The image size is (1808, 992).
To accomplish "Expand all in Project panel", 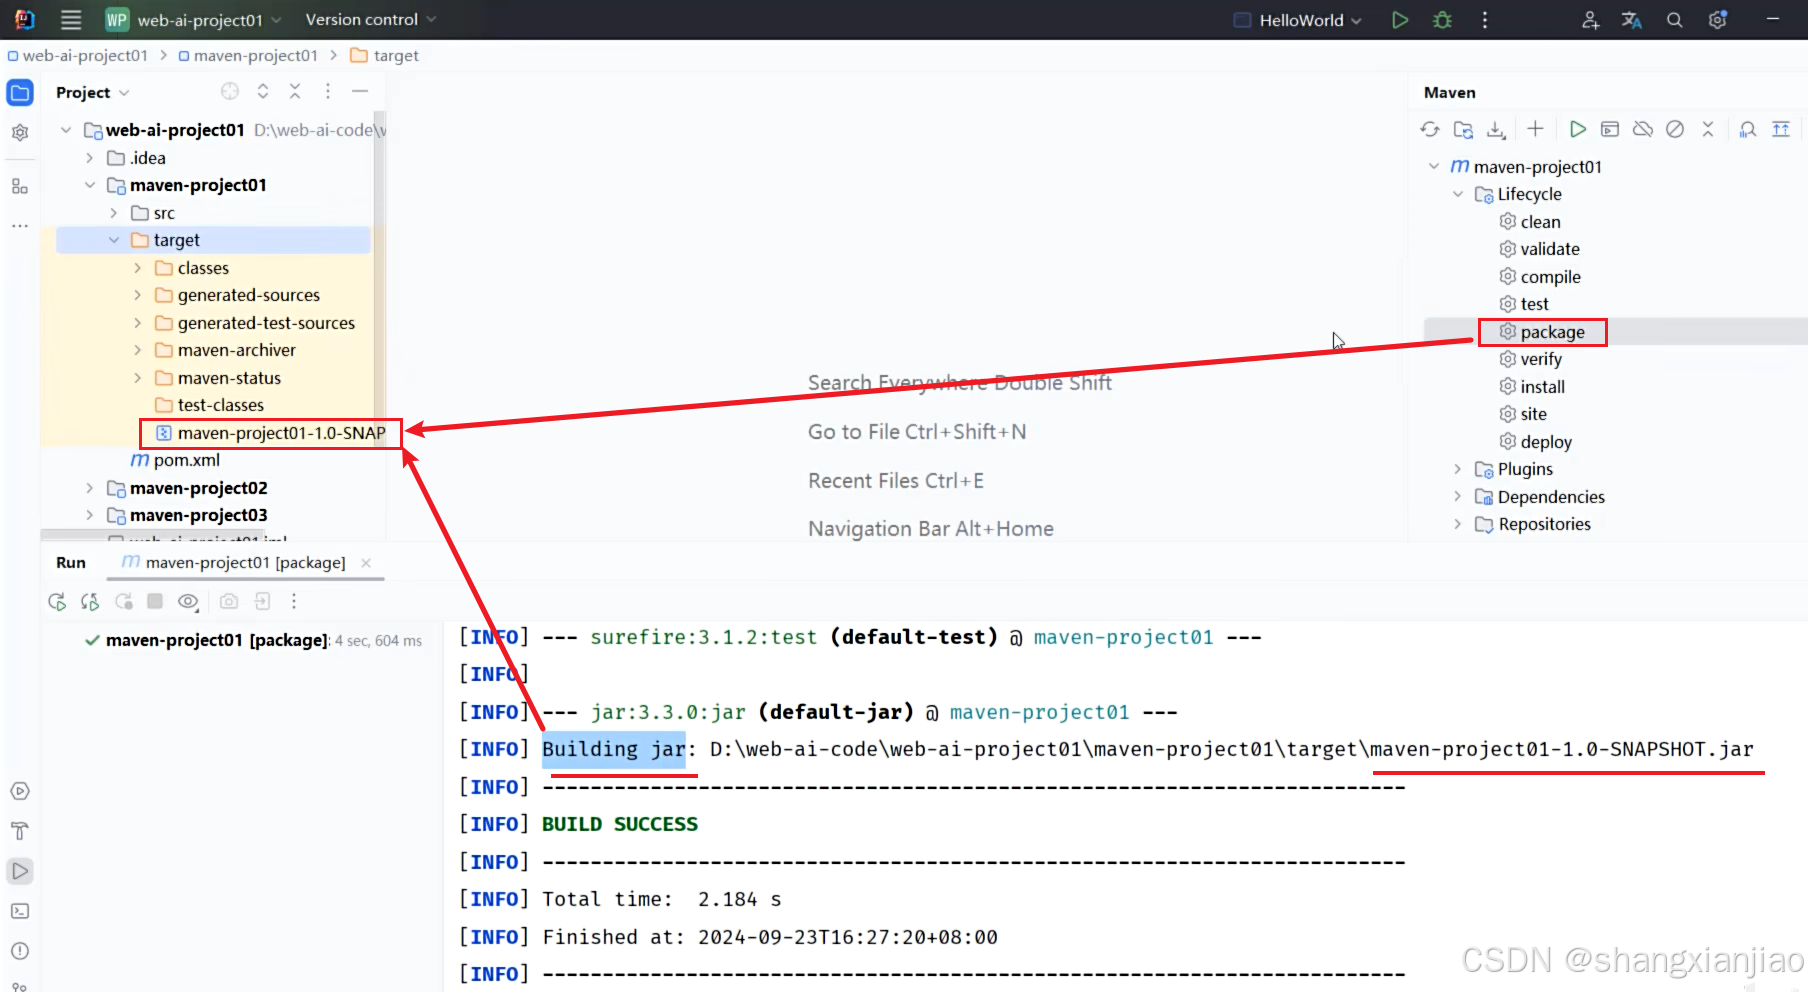I will click(263, 92).
